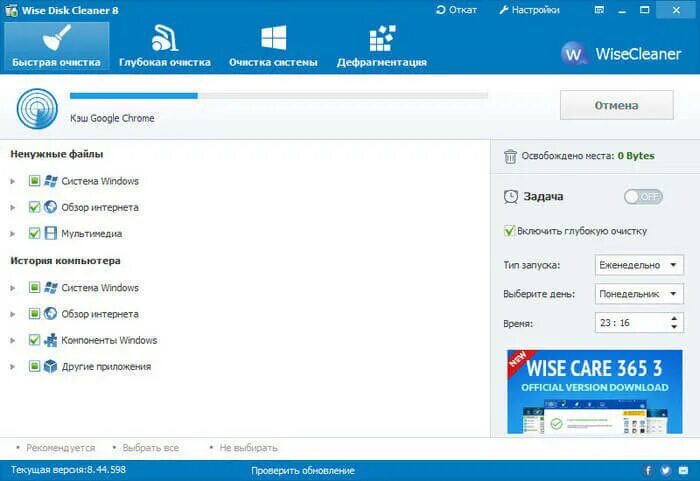Uncheck Обзор интернета in Ненужные файлы
This screenshot has width=700, height=481.
34,207
